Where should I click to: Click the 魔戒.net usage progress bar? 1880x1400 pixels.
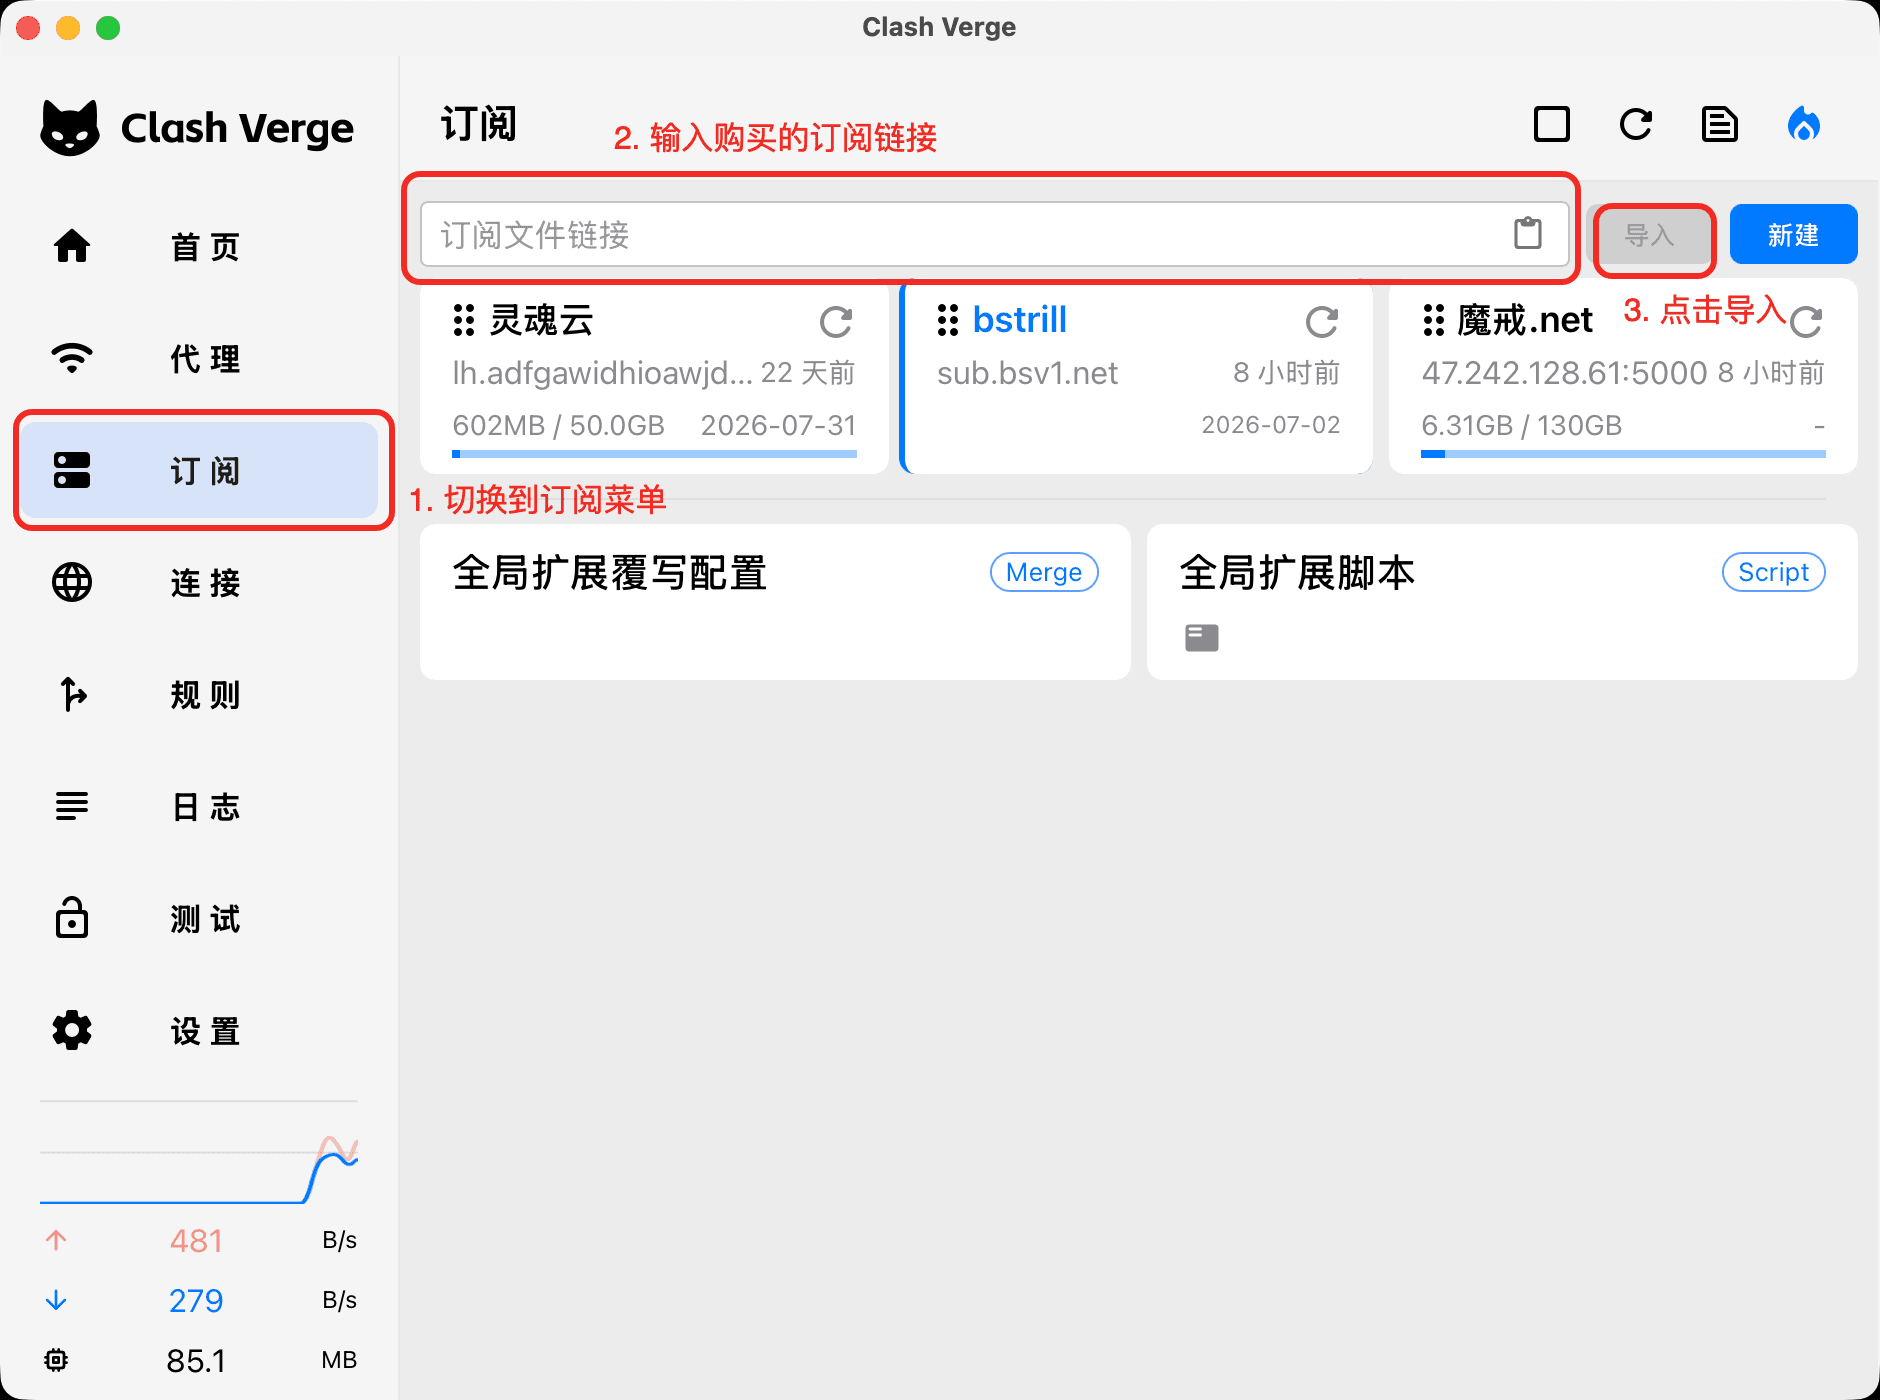[1623, 454]
